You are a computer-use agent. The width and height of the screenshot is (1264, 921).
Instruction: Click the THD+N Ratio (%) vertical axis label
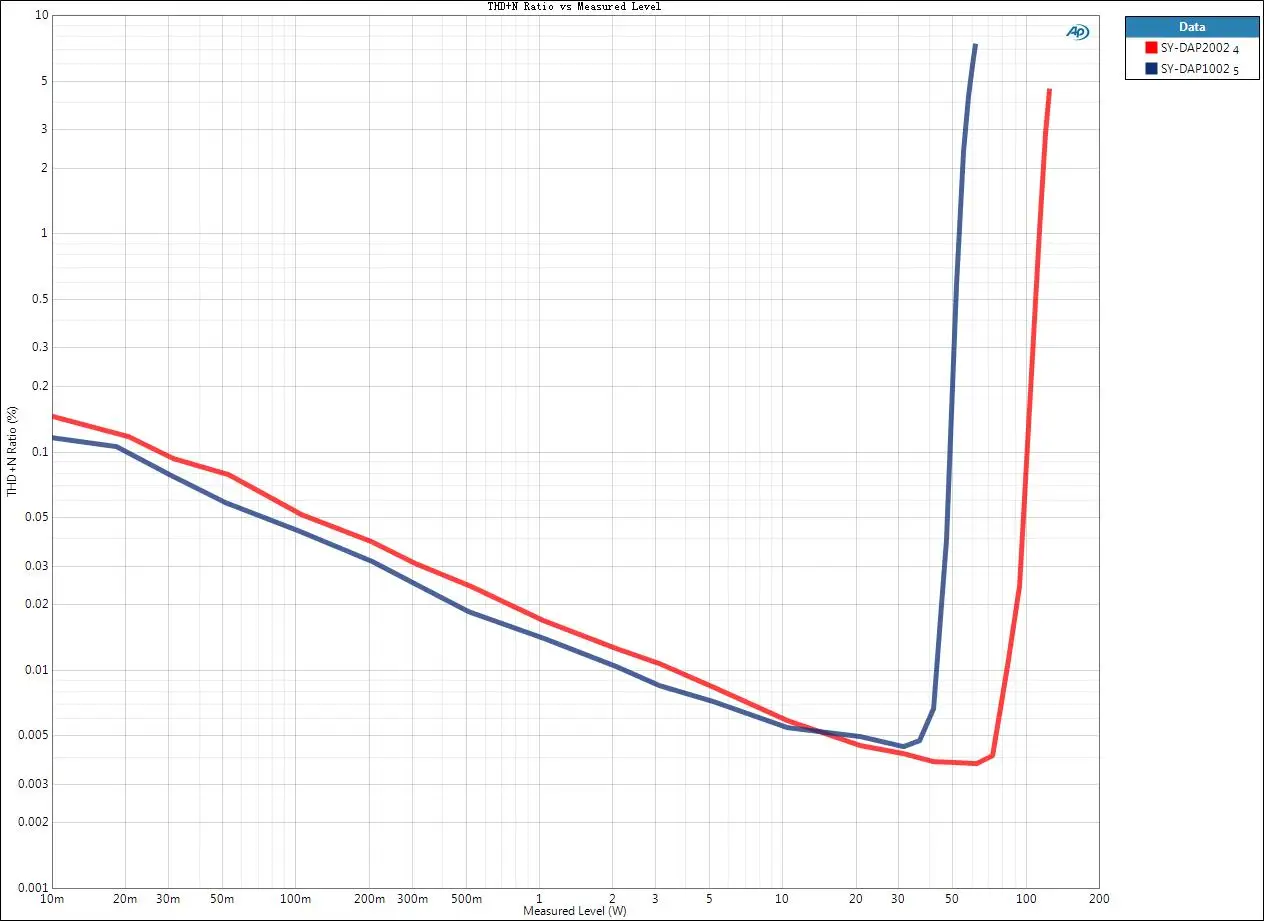click(x=12, y=451)
